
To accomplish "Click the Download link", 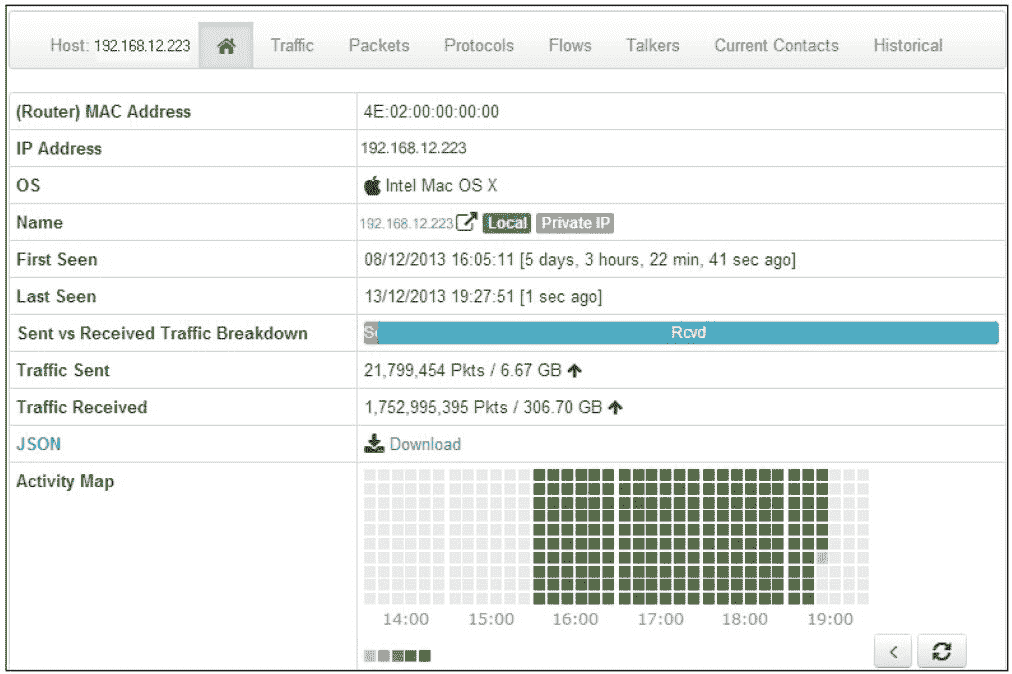I will tap(425, 444).
